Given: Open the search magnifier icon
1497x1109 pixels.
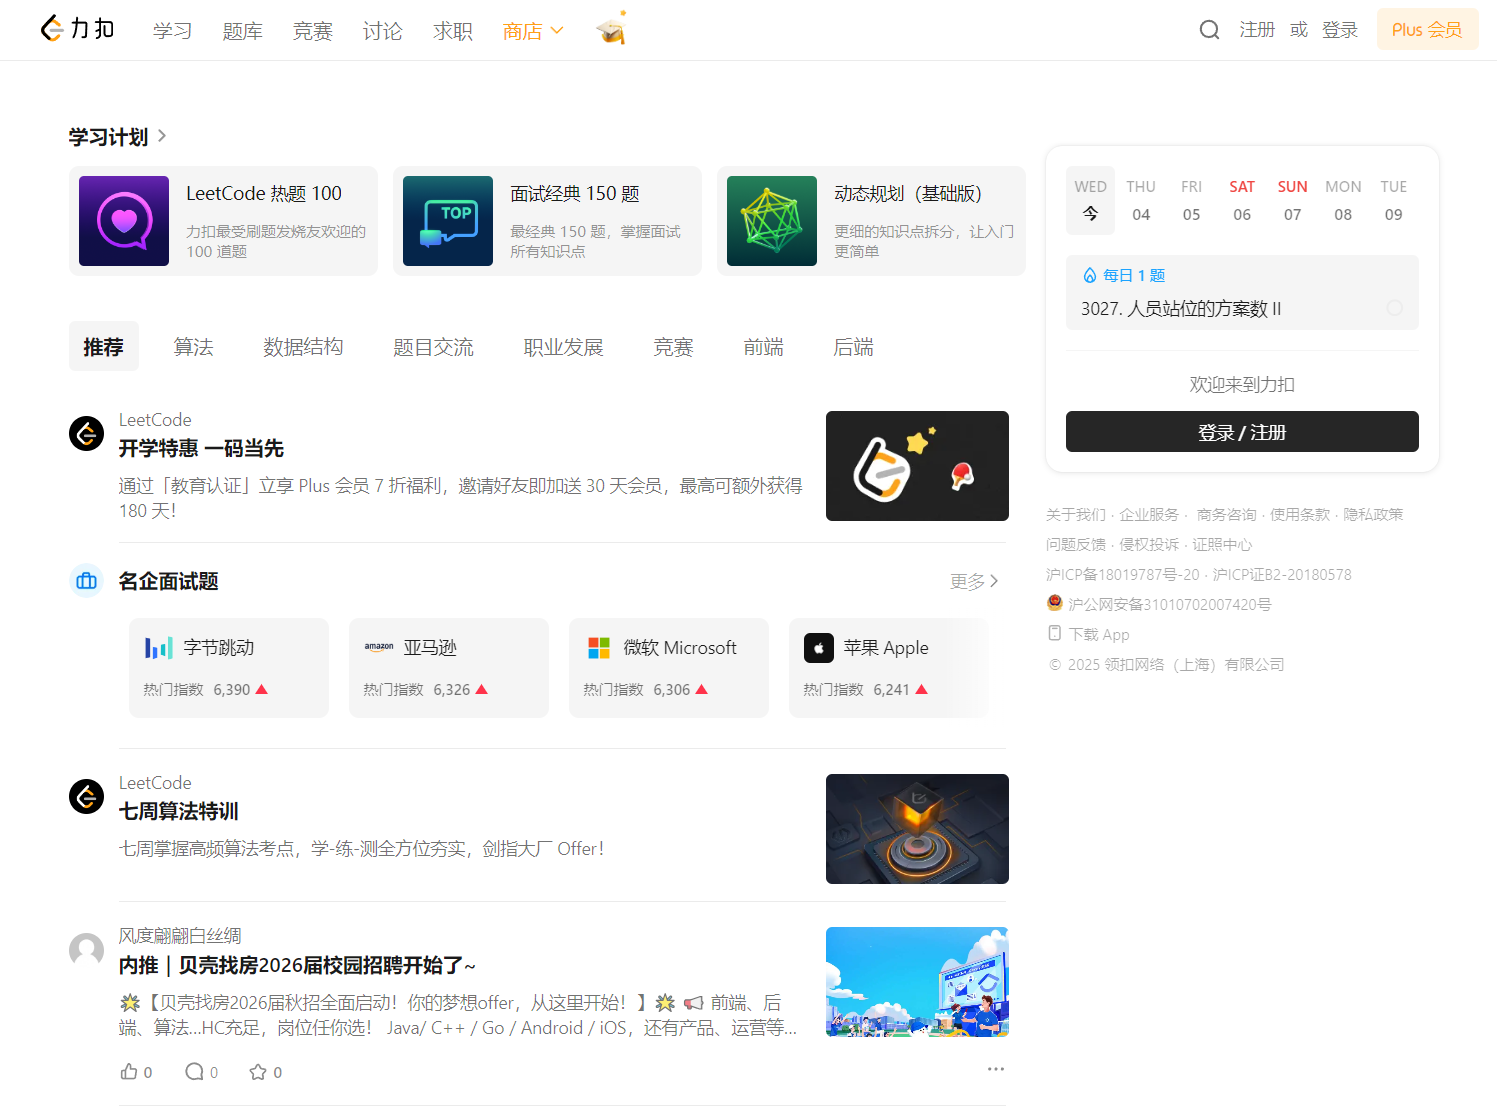Looking at the screenshot, I should pos(1209,30).
